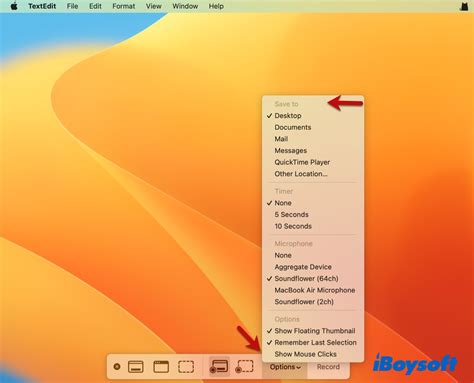This screenshot has height=383, width=474.
Task: Choose Desktop as save location
Action: (x=313, y=116)
